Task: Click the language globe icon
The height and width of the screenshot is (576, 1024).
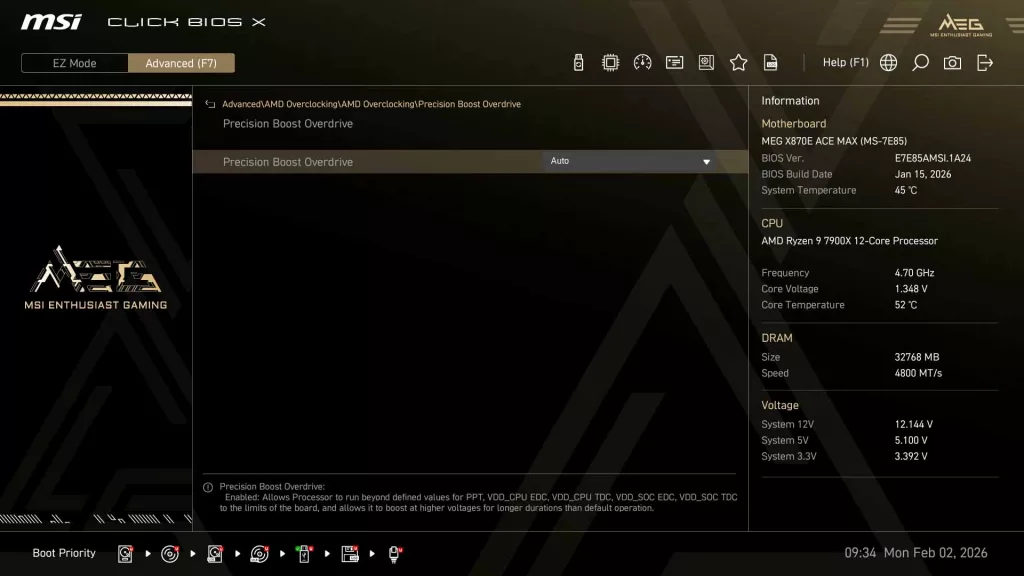Action: point(887,62)
